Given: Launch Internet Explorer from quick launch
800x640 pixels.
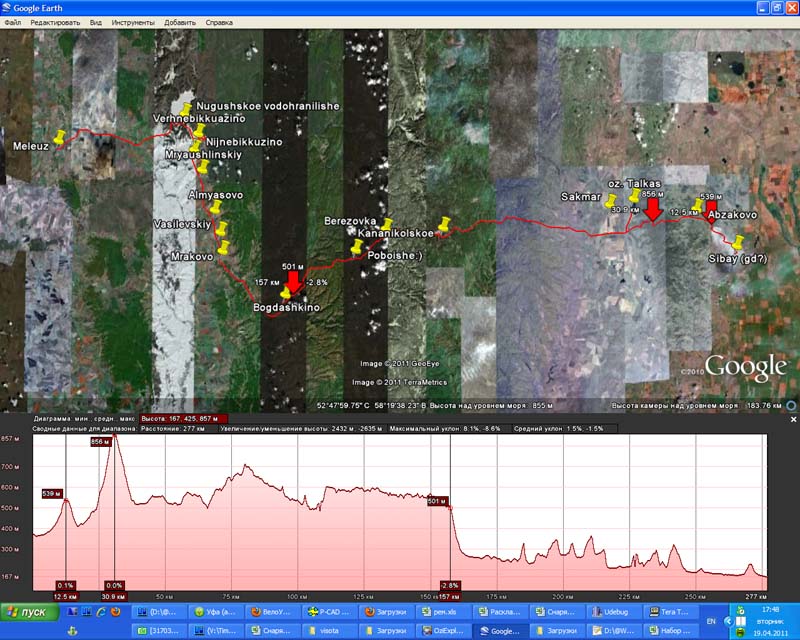Looking at the screenshot, I should click(x=102, y=611).
